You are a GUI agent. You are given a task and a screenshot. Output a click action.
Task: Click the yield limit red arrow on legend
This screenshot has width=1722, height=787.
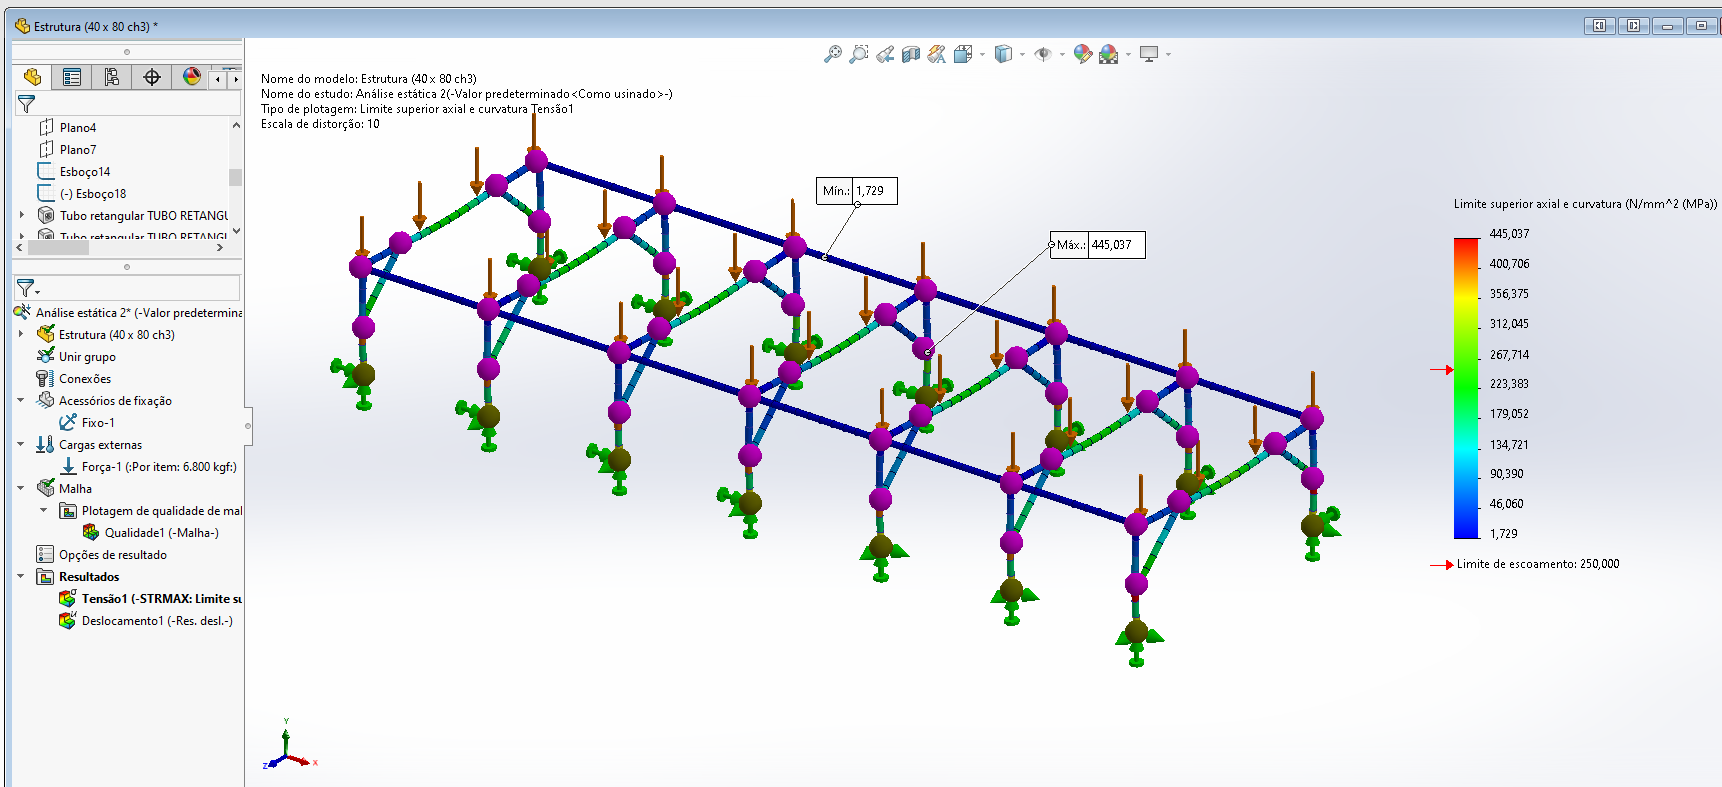coord(1442,370)
